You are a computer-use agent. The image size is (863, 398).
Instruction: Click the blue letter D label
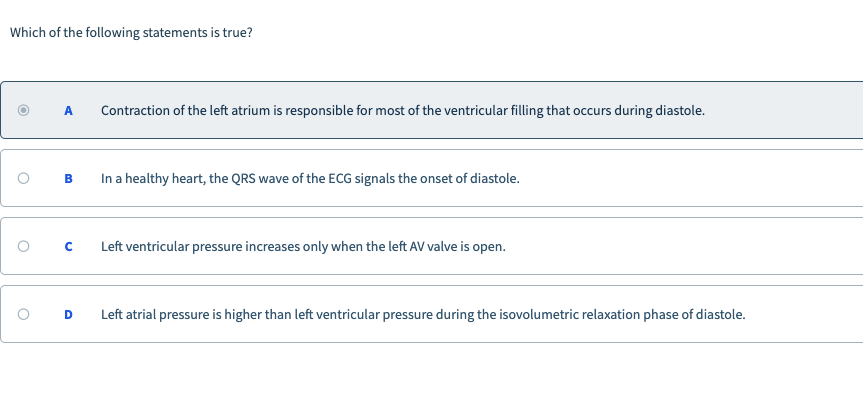(68, 315)
